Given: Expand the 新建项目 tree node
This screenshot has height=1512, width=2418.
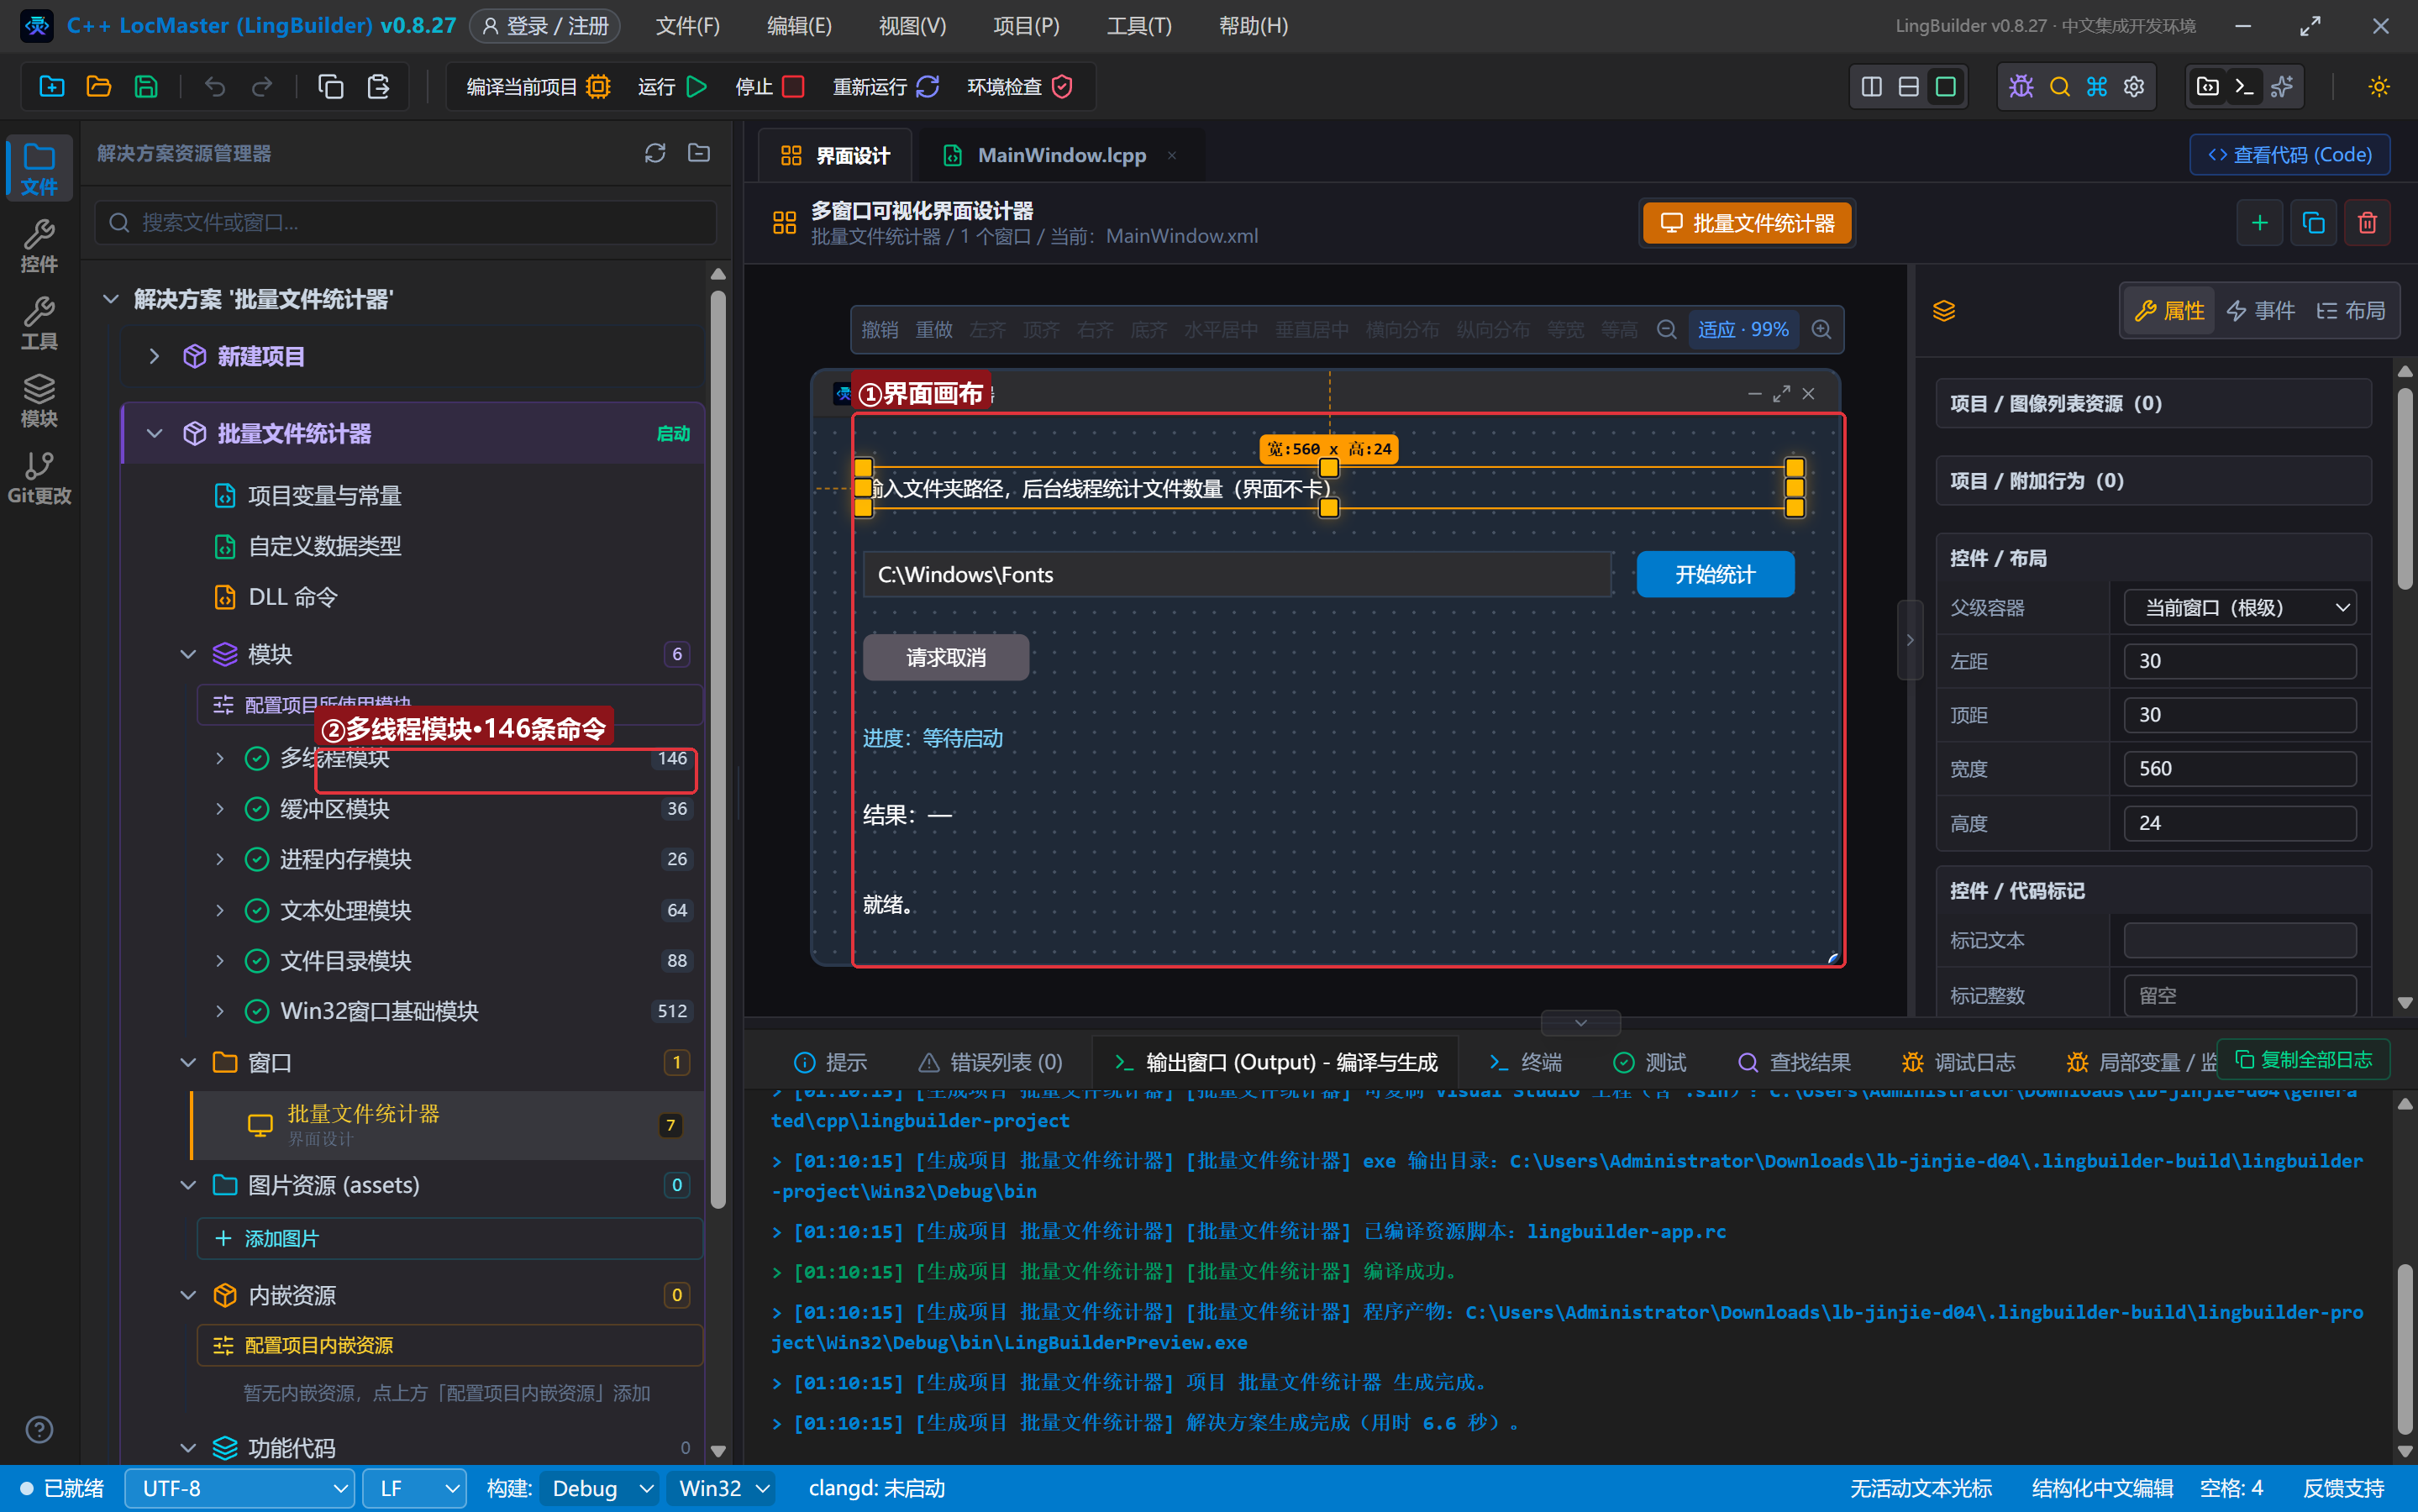Looking at the screenshot, I should pyautogui.click(x=154, y=356).
